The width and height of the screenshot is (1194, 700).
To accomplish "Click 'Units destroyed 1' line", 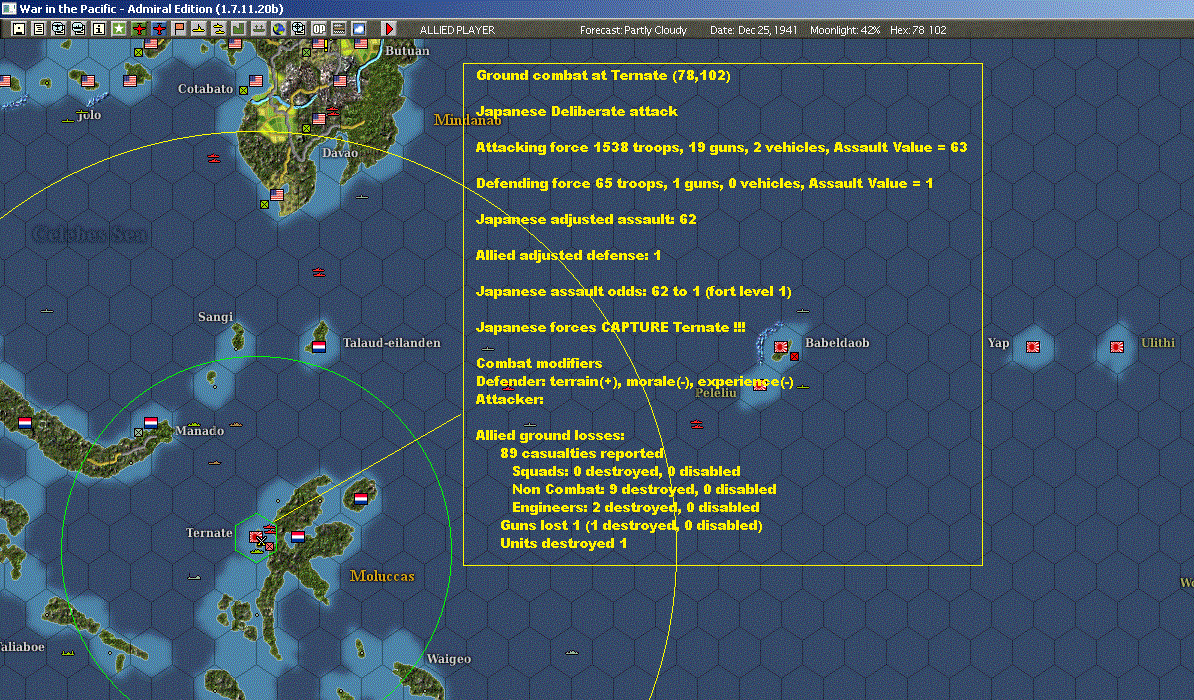I will [x=563, y=543].
